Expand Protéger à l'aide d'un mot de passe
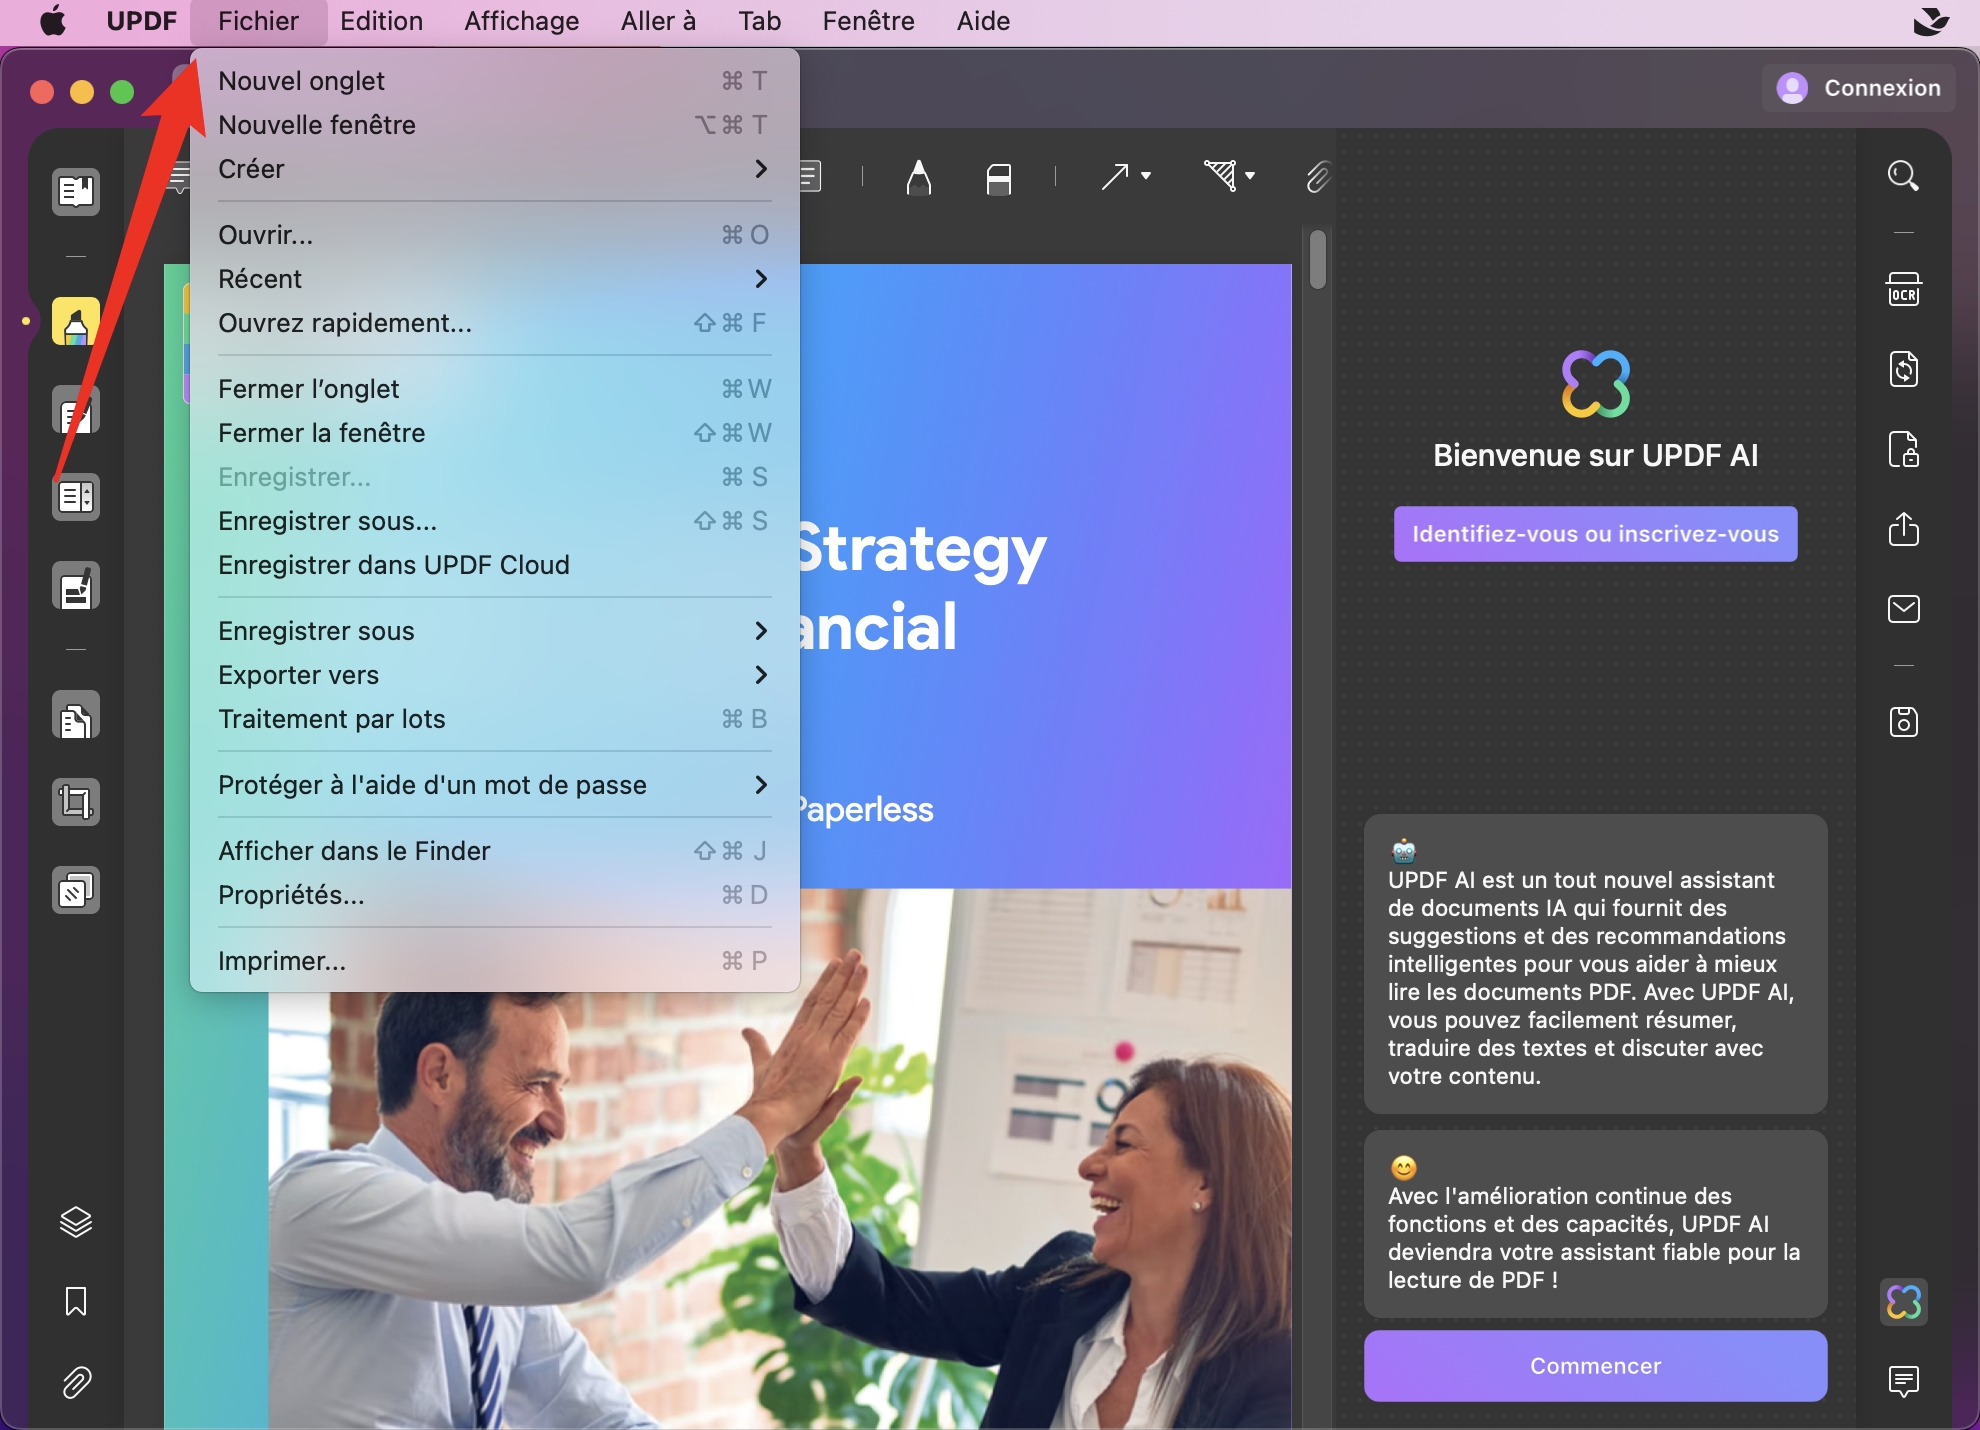The width and height of the screenshot is (1980, 1430). pyautogui.click(x=494, y=785)
